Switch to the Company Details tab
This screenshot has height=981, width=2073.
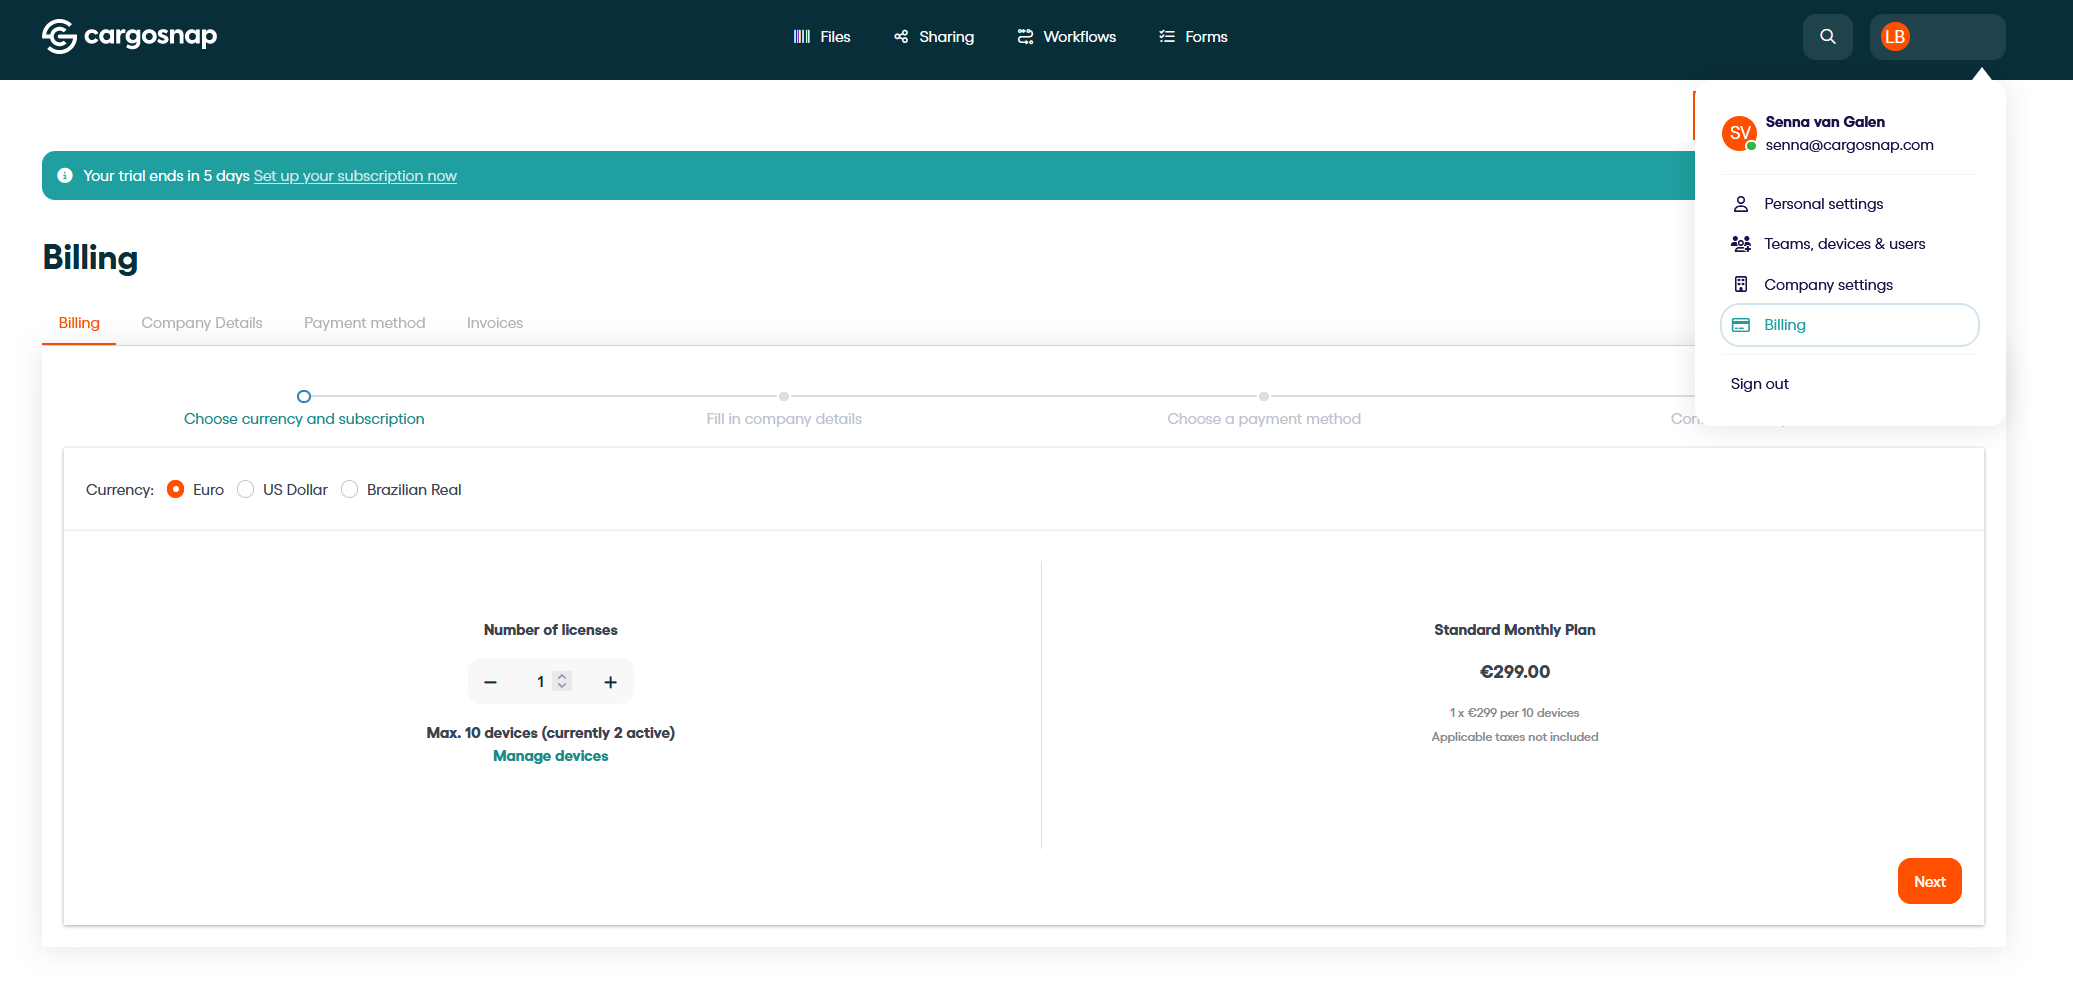(x=202, y=323)
